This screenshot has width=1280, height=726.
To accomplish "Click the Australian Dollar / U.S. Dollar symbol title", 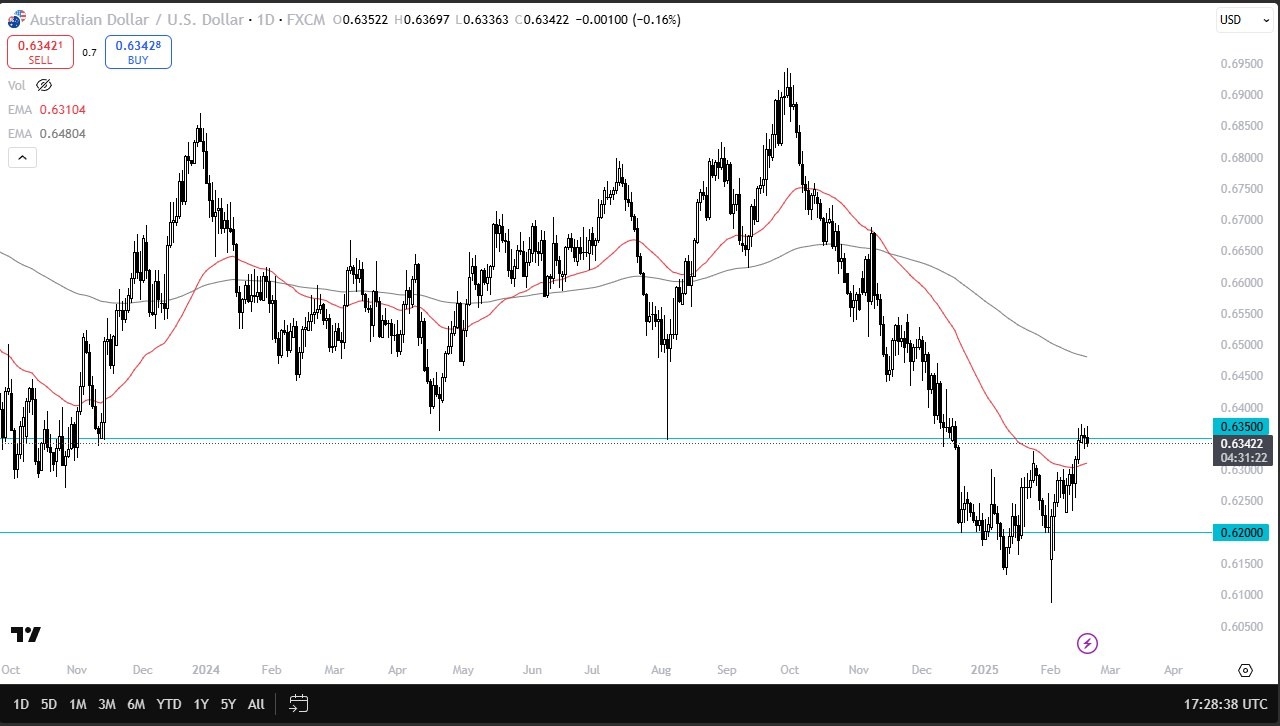I will pos(136,19).
